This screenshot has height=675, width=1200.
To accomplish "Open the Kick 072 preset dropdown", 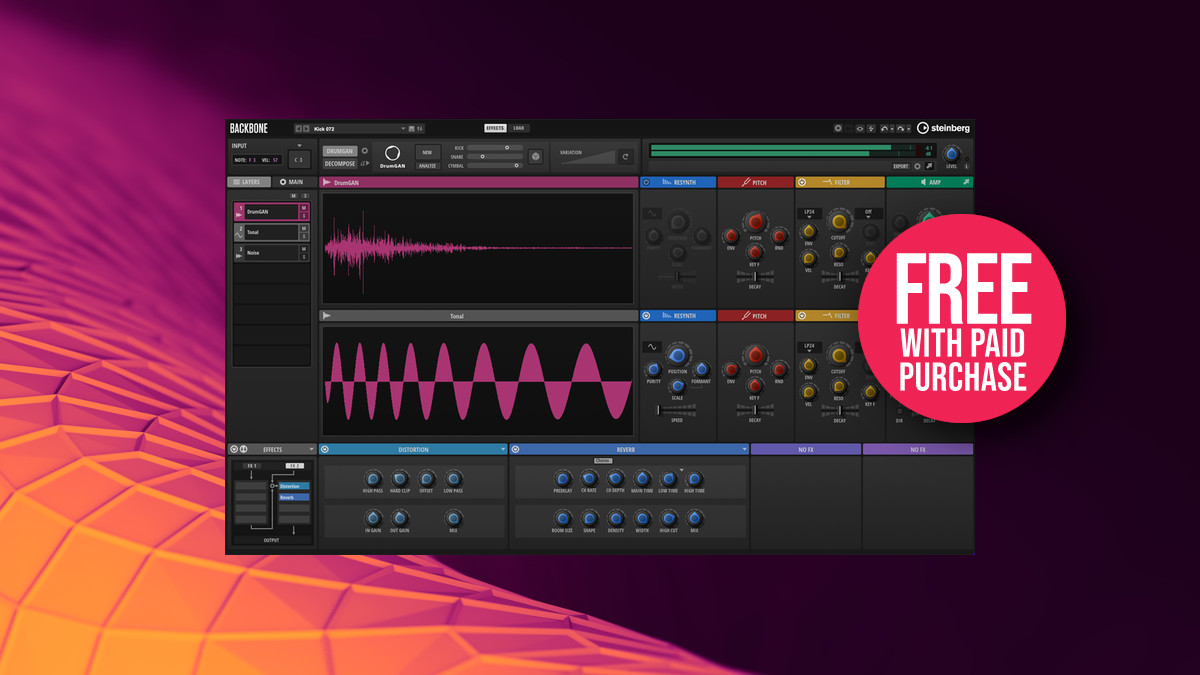I will 403,128.
